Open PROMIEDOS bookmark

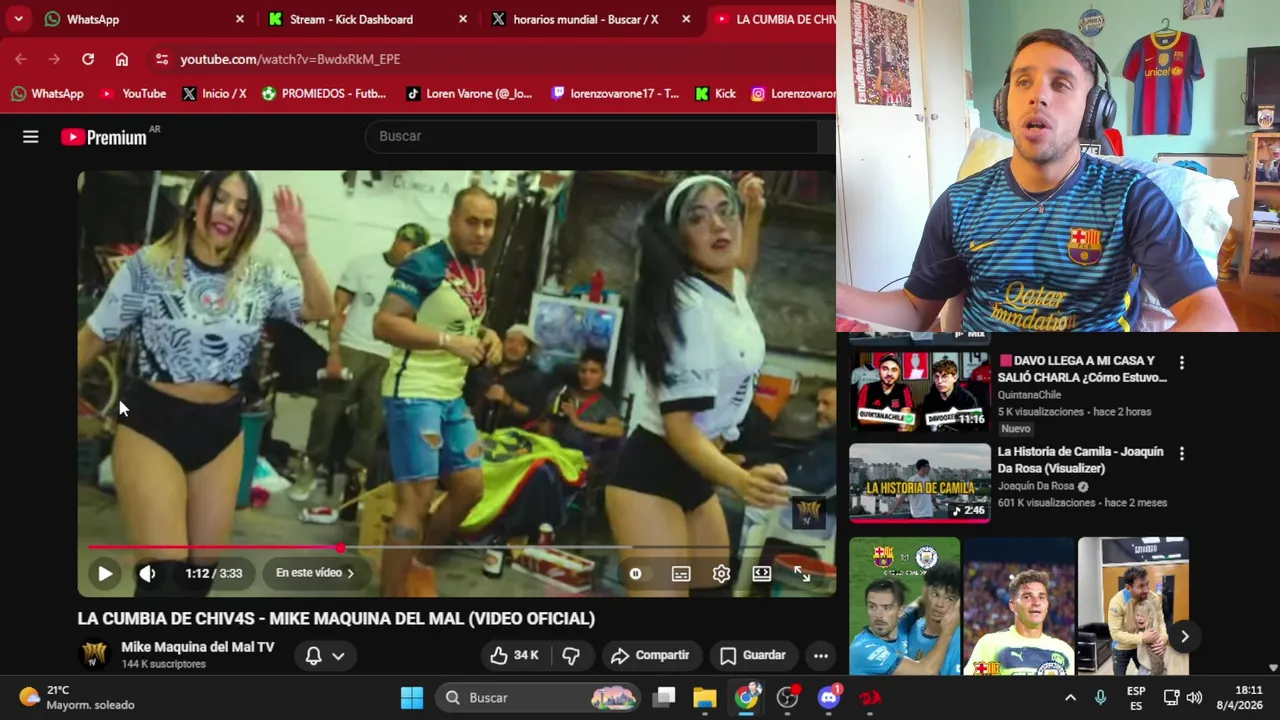pyautogui.click(x=323, y=93)
